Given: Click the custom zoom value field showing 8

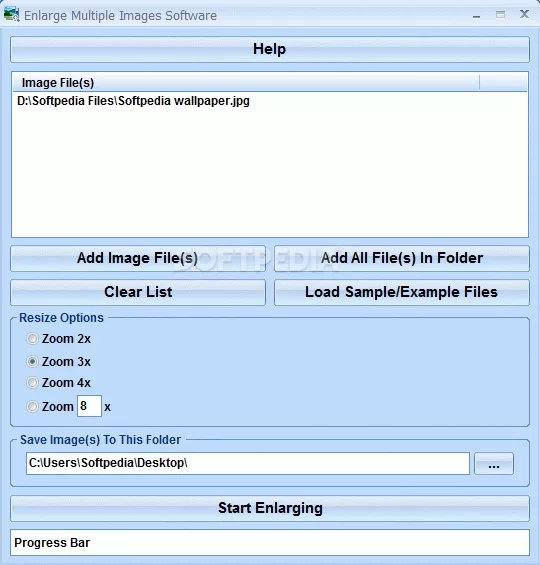Looking at the screenshot, I should click(x=89, y=406).
